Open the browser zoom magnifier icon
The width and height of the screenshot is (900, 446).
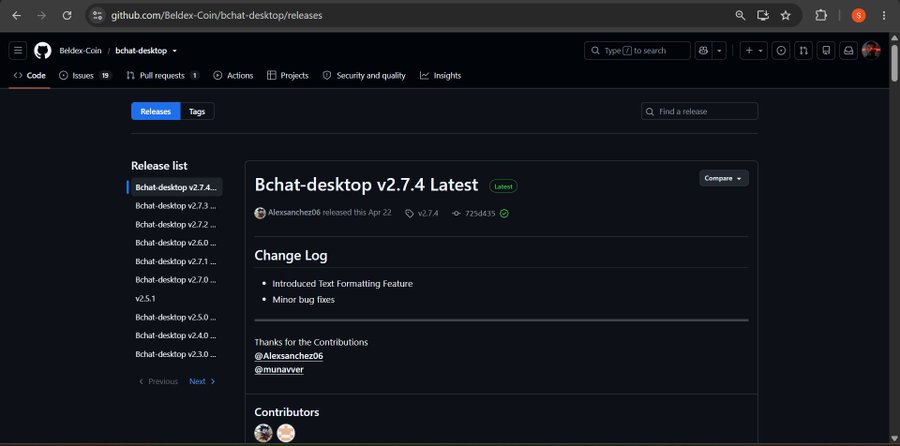click(x=740, y=15)
